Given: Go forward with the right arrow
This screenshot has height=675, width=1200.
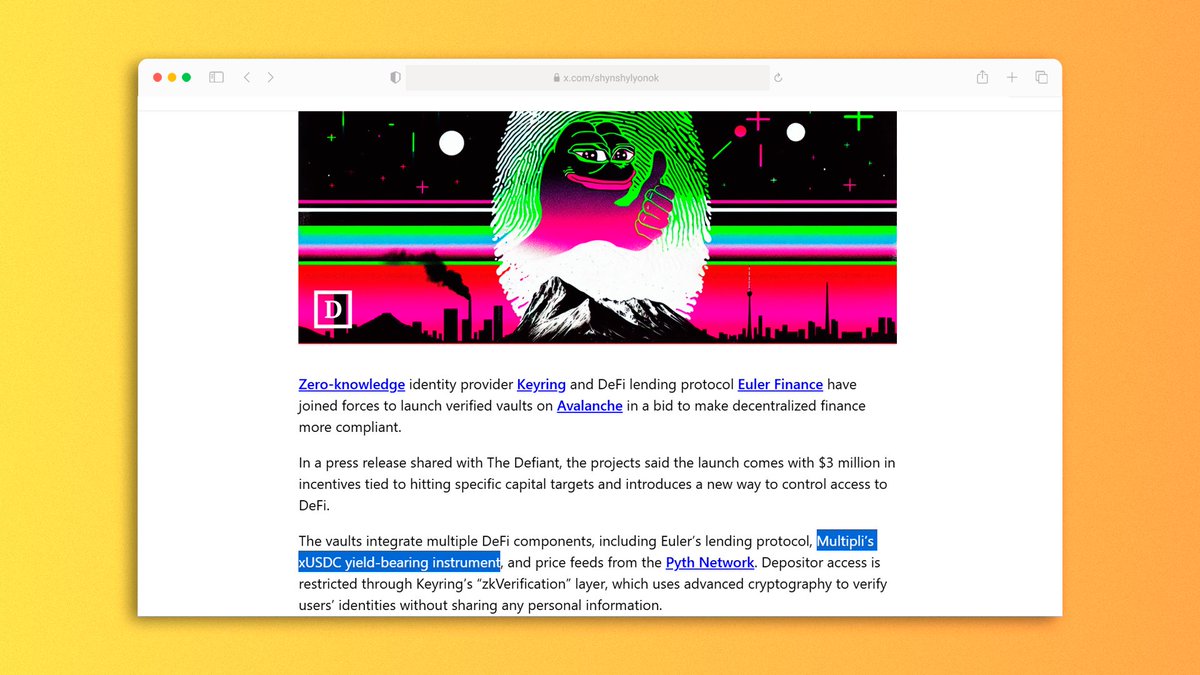Looking at the screenshot, I should [270, 77].
